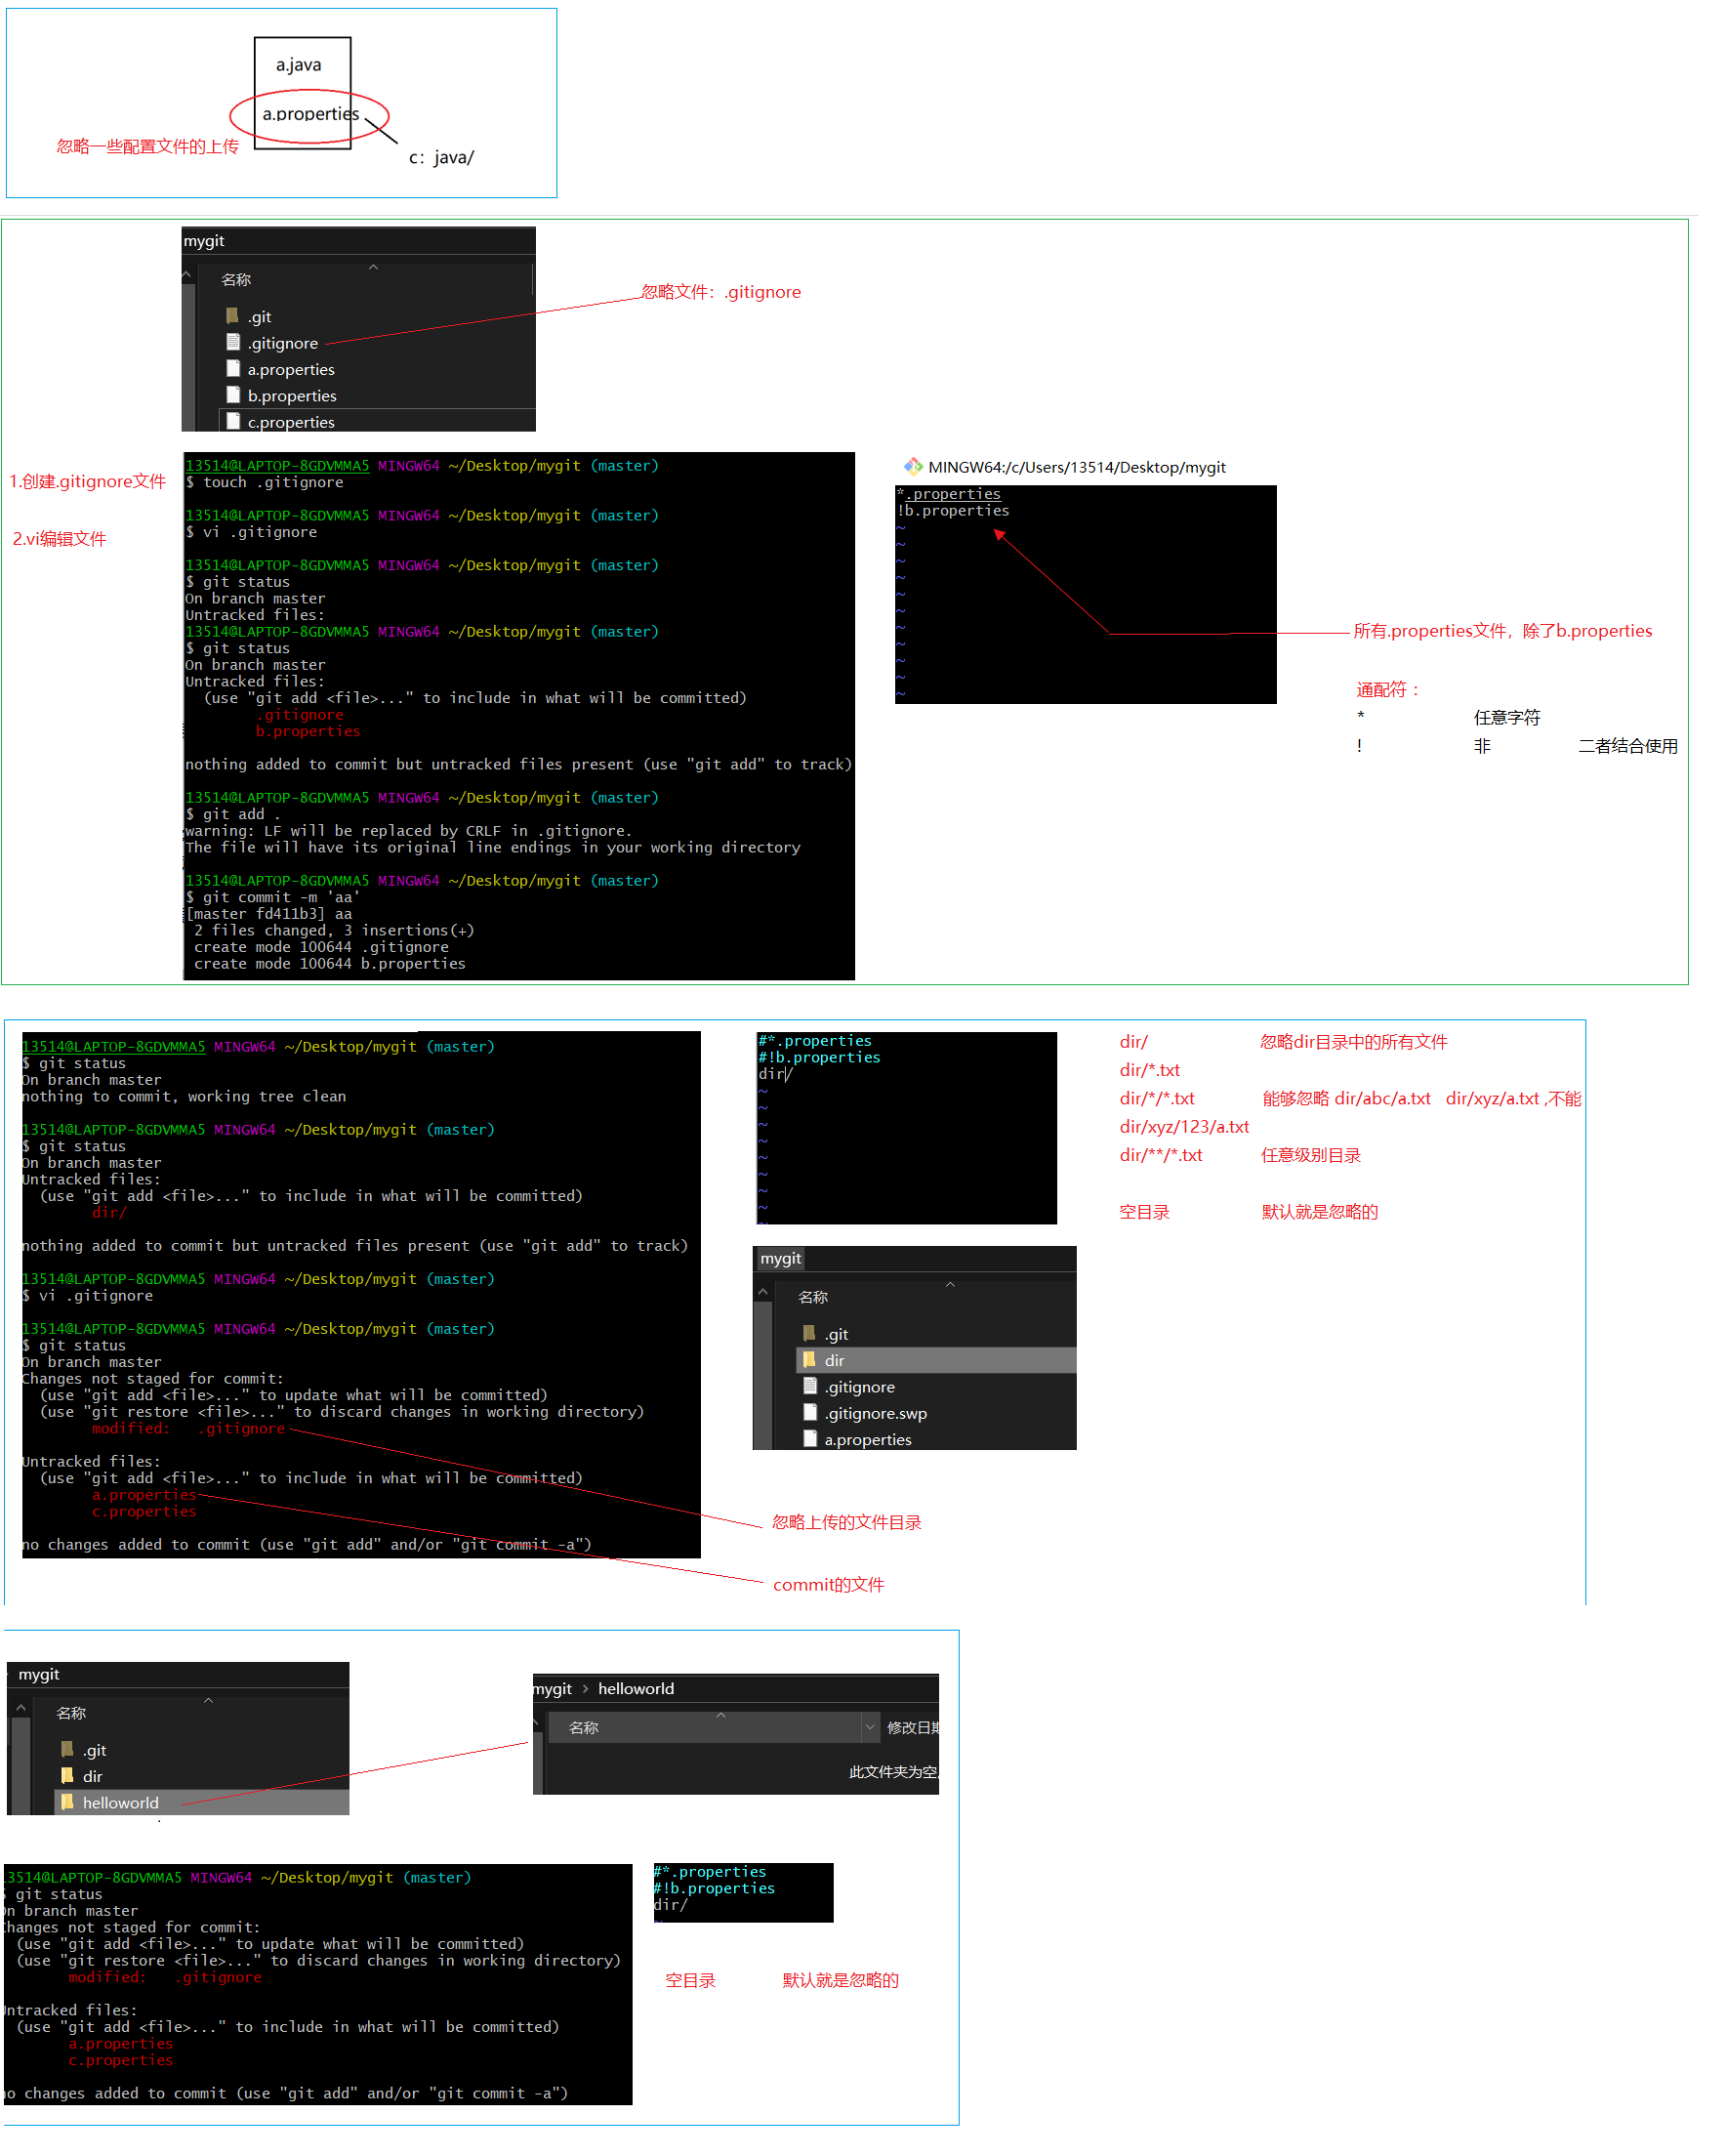Select the highlighted dir folder icon
This screenshot has width=1726, height=2156.
810,1359
